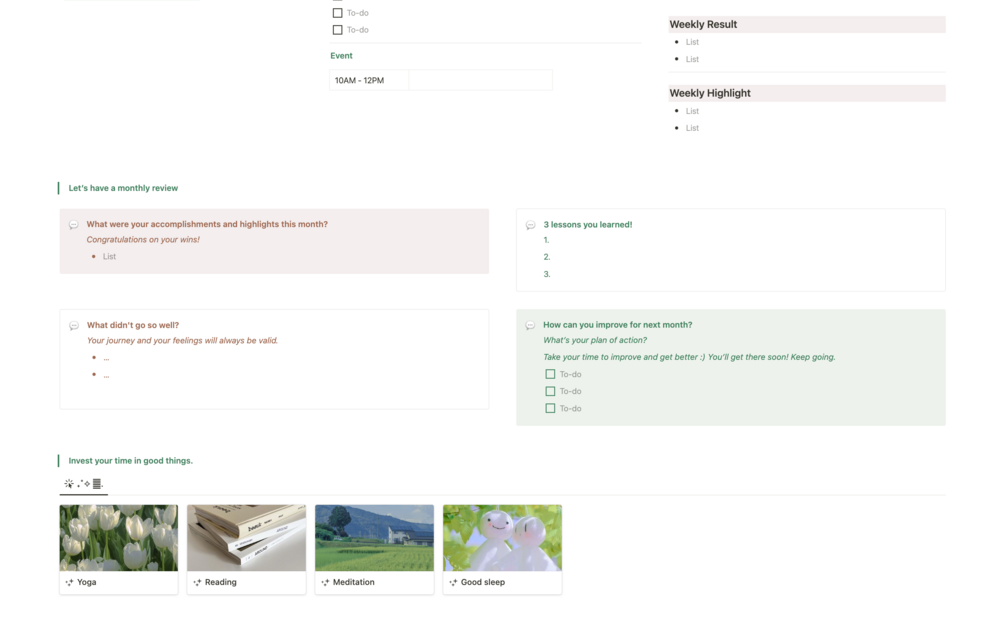This screenshot has height=638, width=1005.
Task: Click first ellipsis bullet under What didn't go well
Action: (x=106, y=358)
